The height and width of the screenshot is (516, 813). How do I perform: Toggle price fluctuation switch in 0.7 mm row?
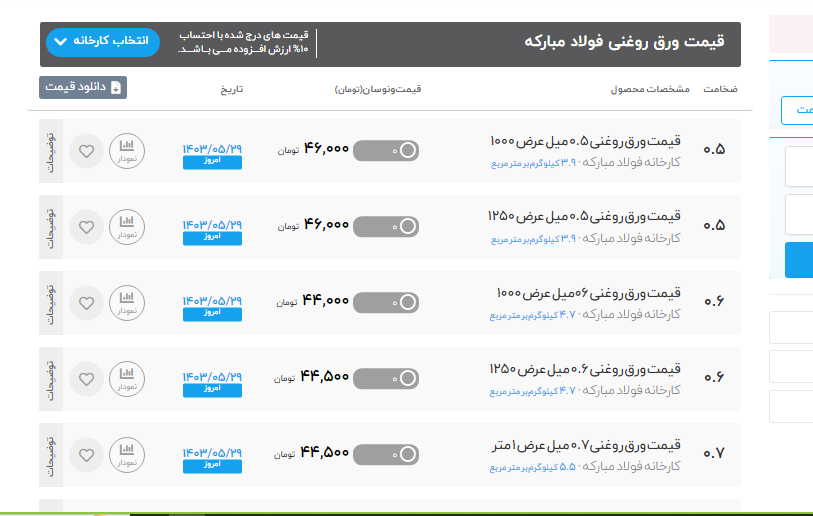386,454
